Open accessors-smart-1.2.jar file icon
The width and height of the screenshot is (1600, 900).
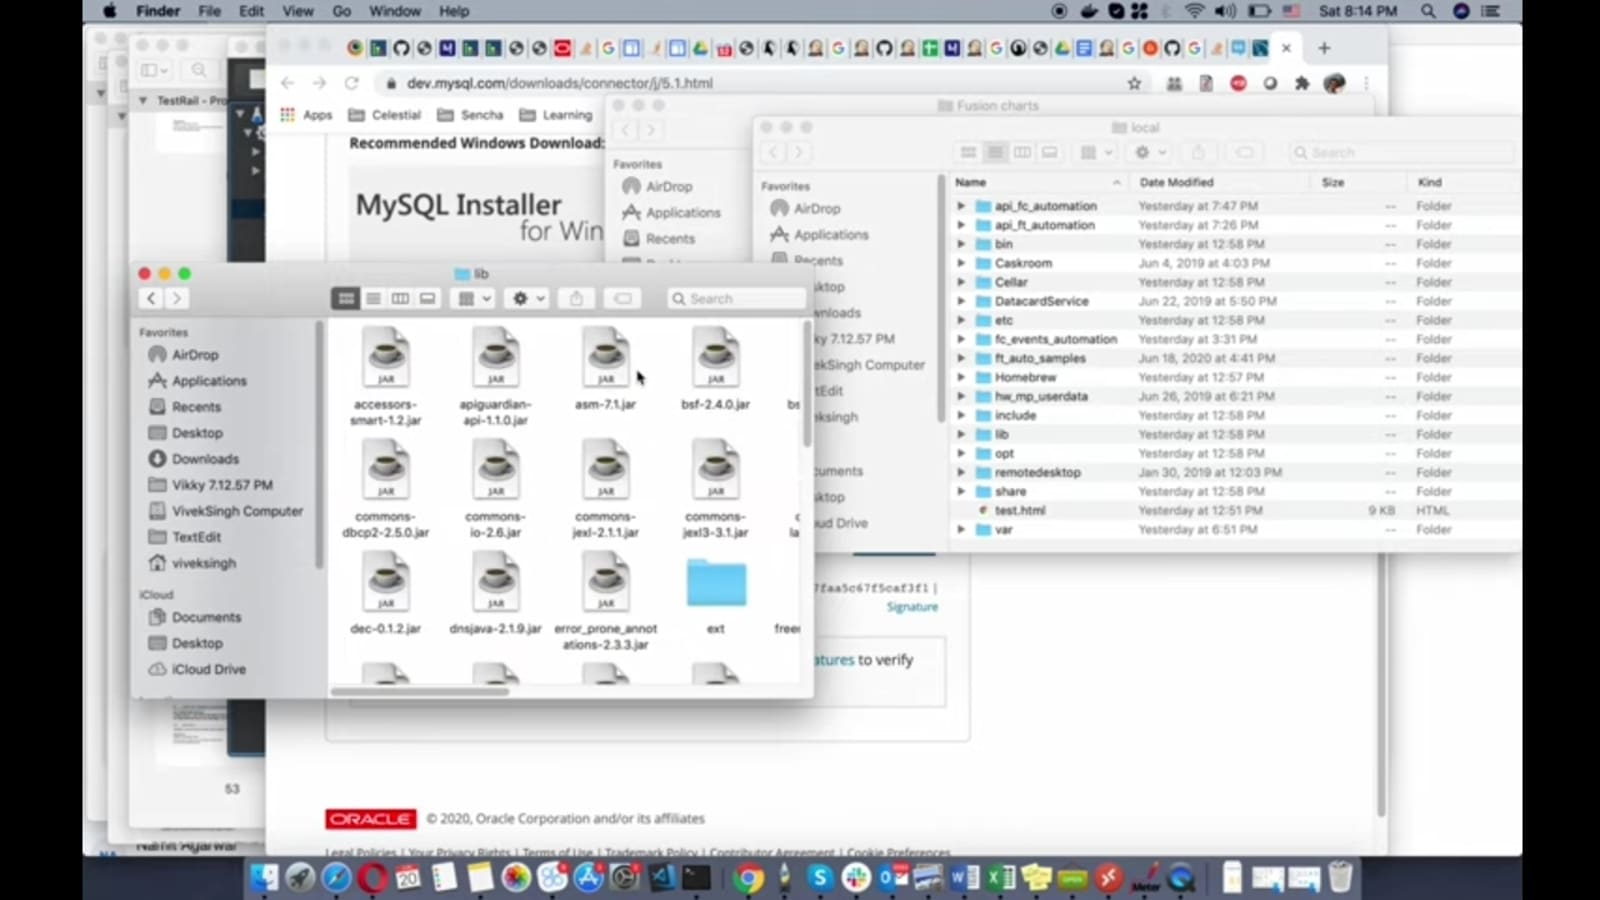[386, 359]
